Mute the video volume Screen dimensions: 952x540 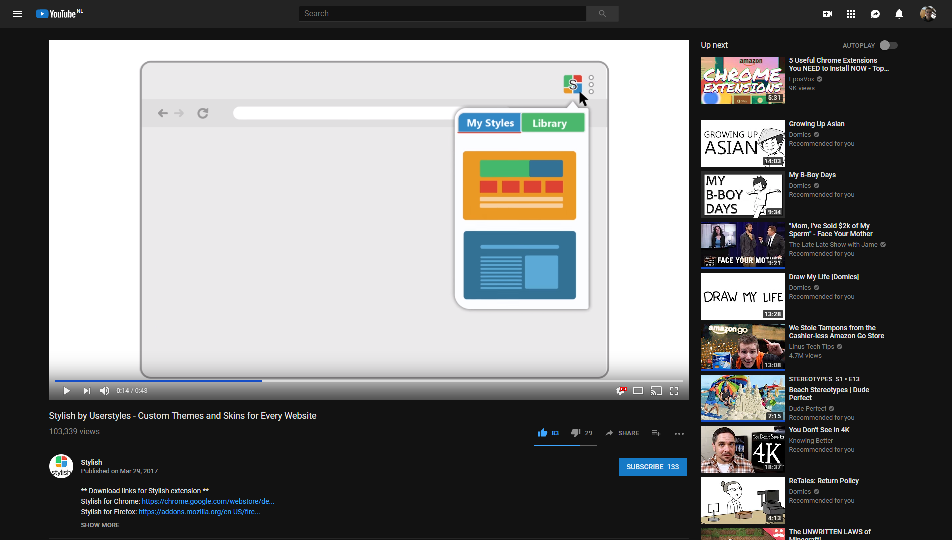tap(104, 391)
